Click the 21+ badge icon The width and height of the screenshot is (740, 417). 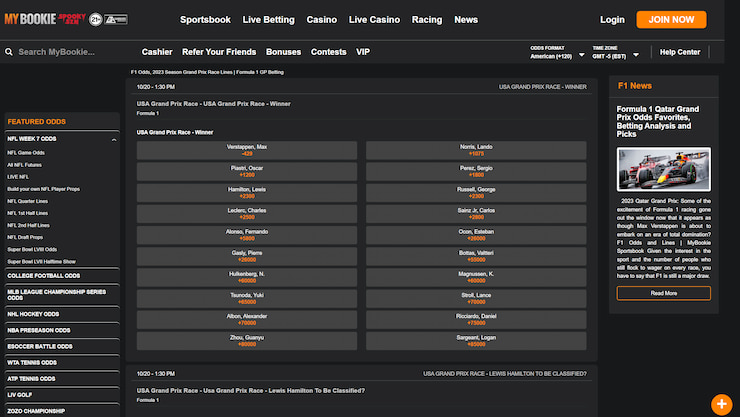[x=96, y=19]
